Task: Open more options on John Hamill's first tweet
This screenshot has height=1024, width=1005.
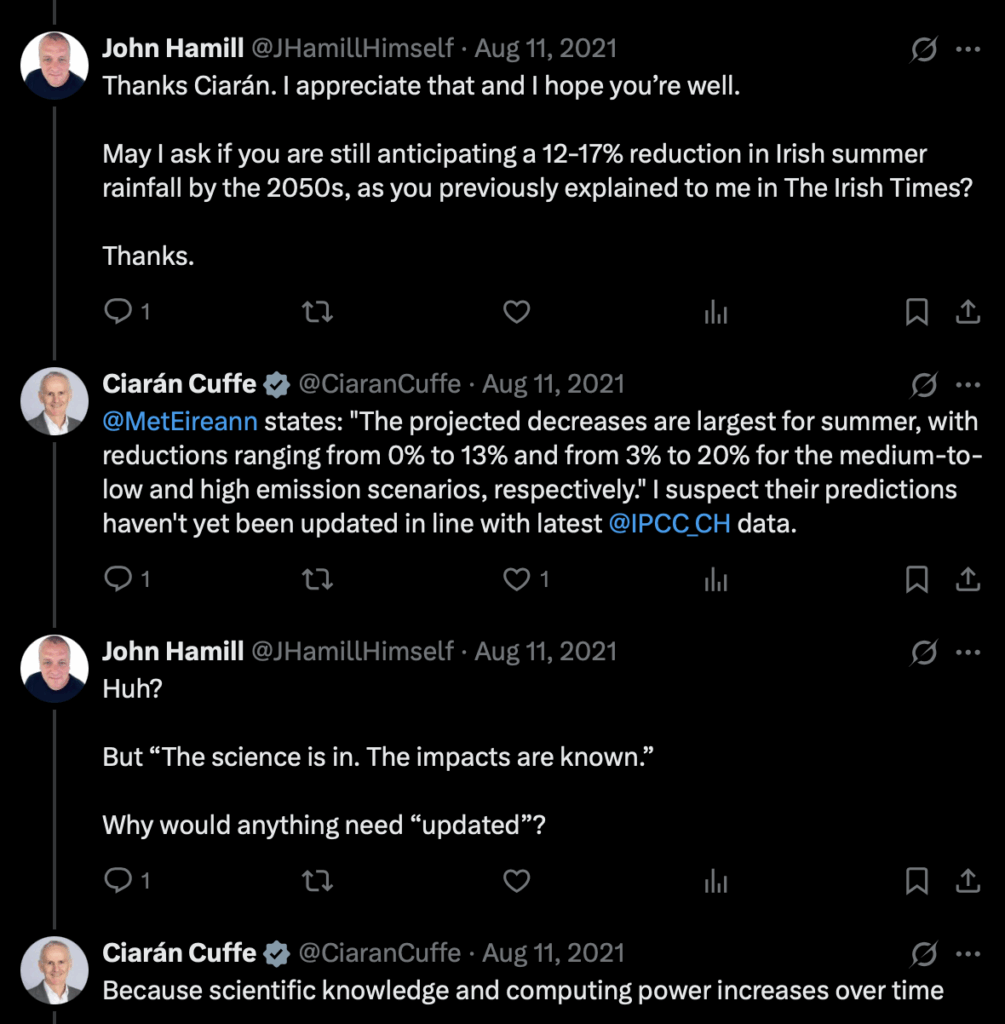Action: tap(967, 49)
